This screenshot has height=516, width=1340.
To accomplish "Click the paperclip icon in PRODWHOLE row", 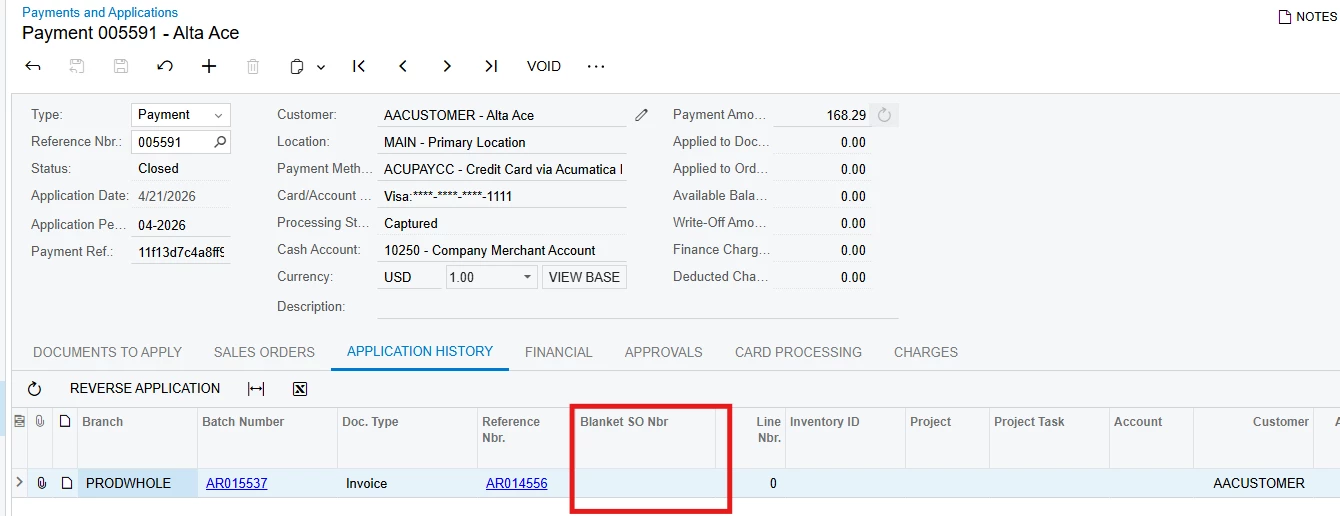I will tap(41, 483).
